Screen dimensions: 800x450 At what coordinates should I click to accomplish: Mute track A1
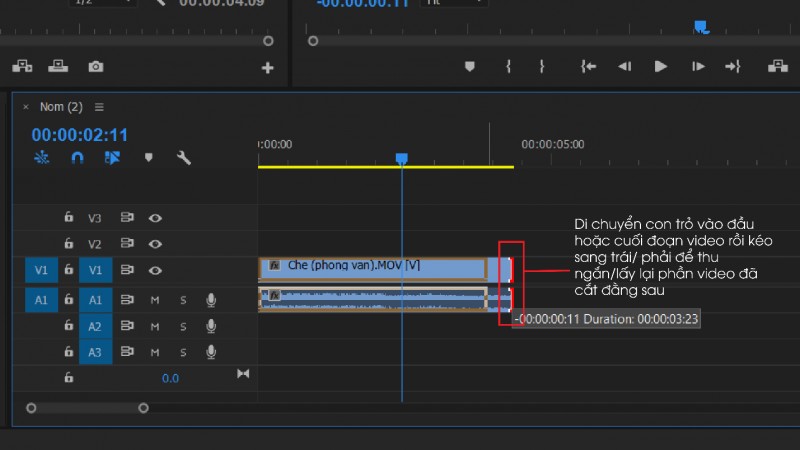pyautogui.click(x=155, y=301)
